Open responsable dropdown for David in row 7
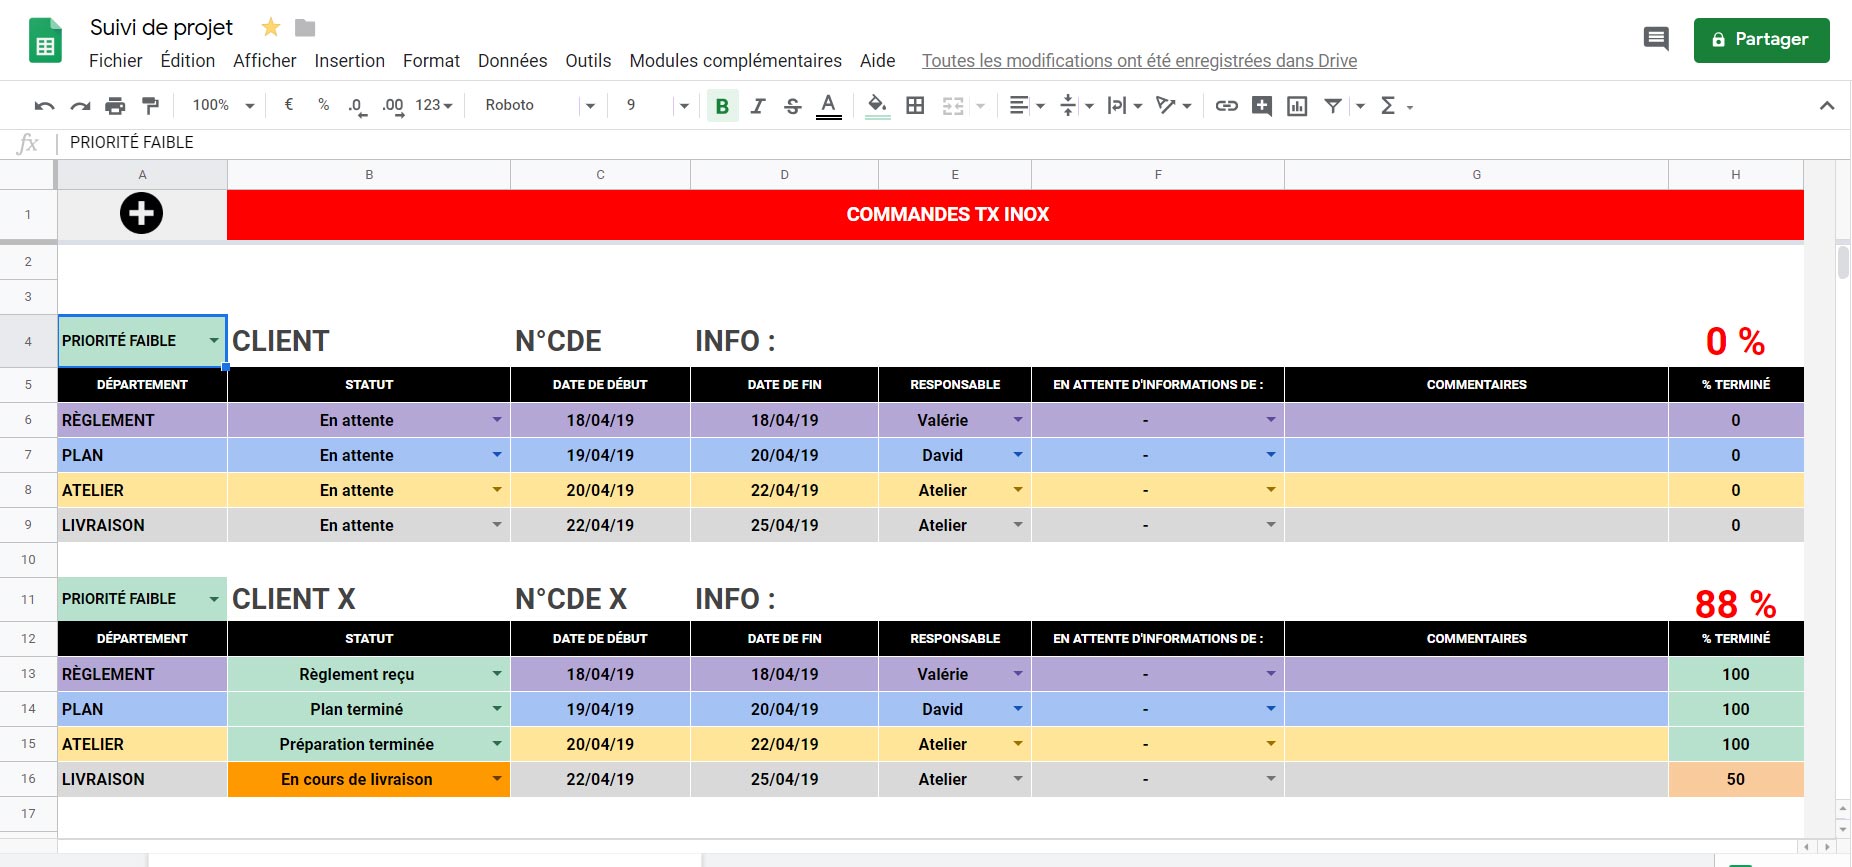Image resolution: width=1852 pixels, height=867 pixels. (1018, 455)
